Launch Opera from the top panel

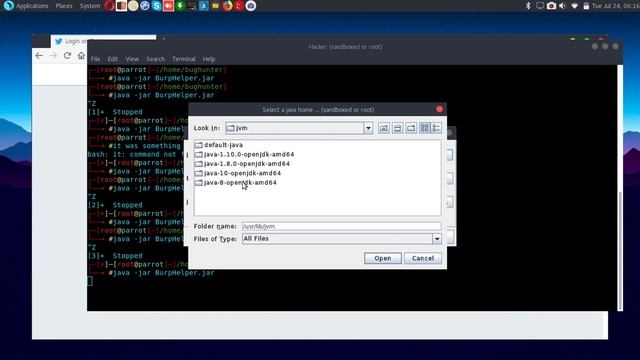tap(109, 6)
